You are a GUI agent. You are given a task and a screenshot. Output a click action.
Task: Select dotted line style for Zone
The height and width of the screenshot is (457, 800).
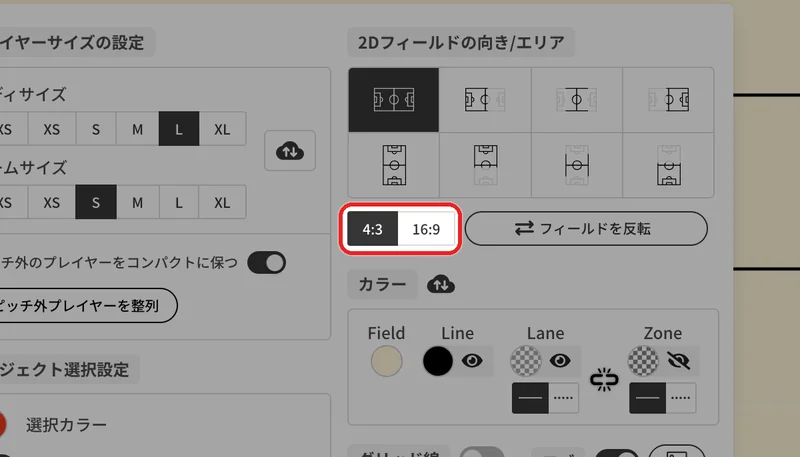(681, 398)
